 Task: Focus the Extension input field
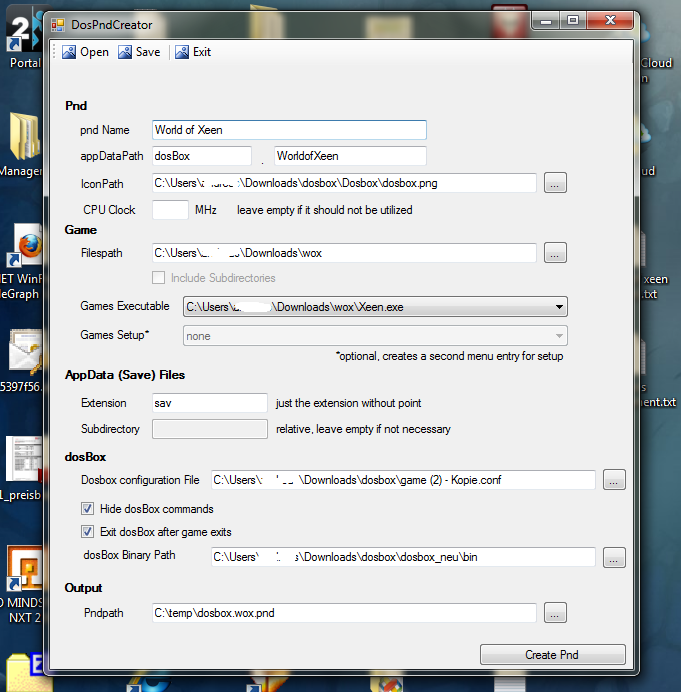(209, 403)
